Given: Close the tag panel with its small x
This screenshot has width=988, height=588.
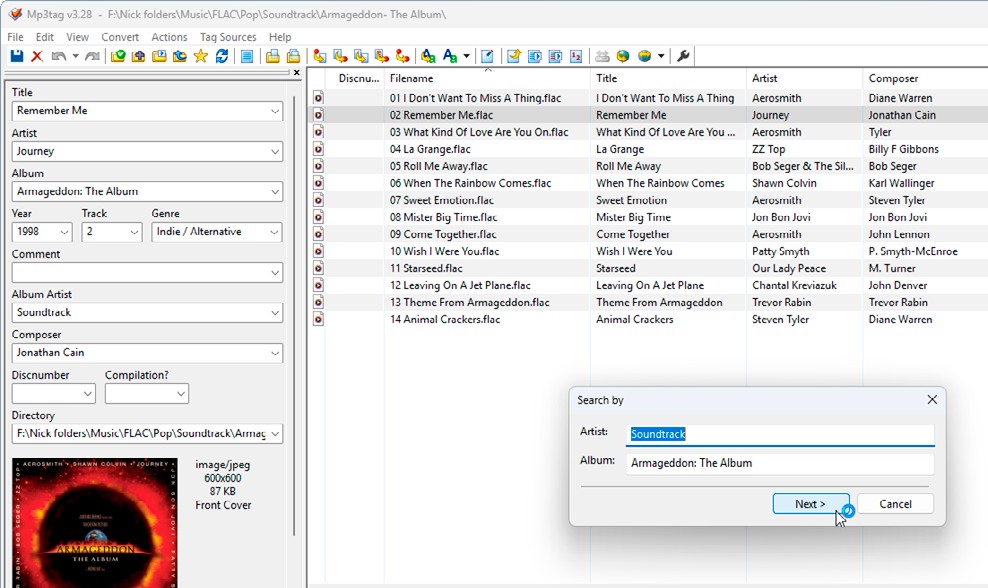Looking at the screenshot, I should [x=297, y=72].
